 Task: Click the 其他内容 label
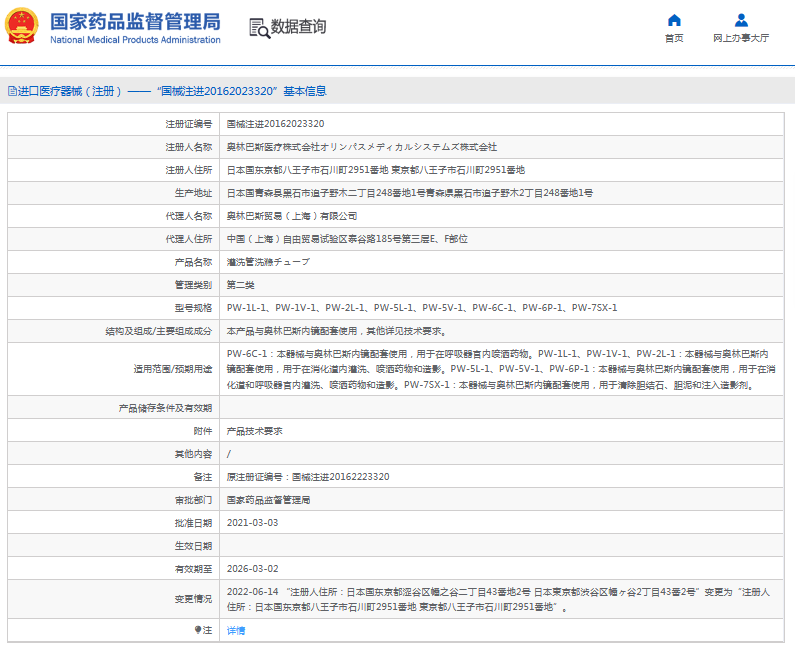click(x=193, y=454)
